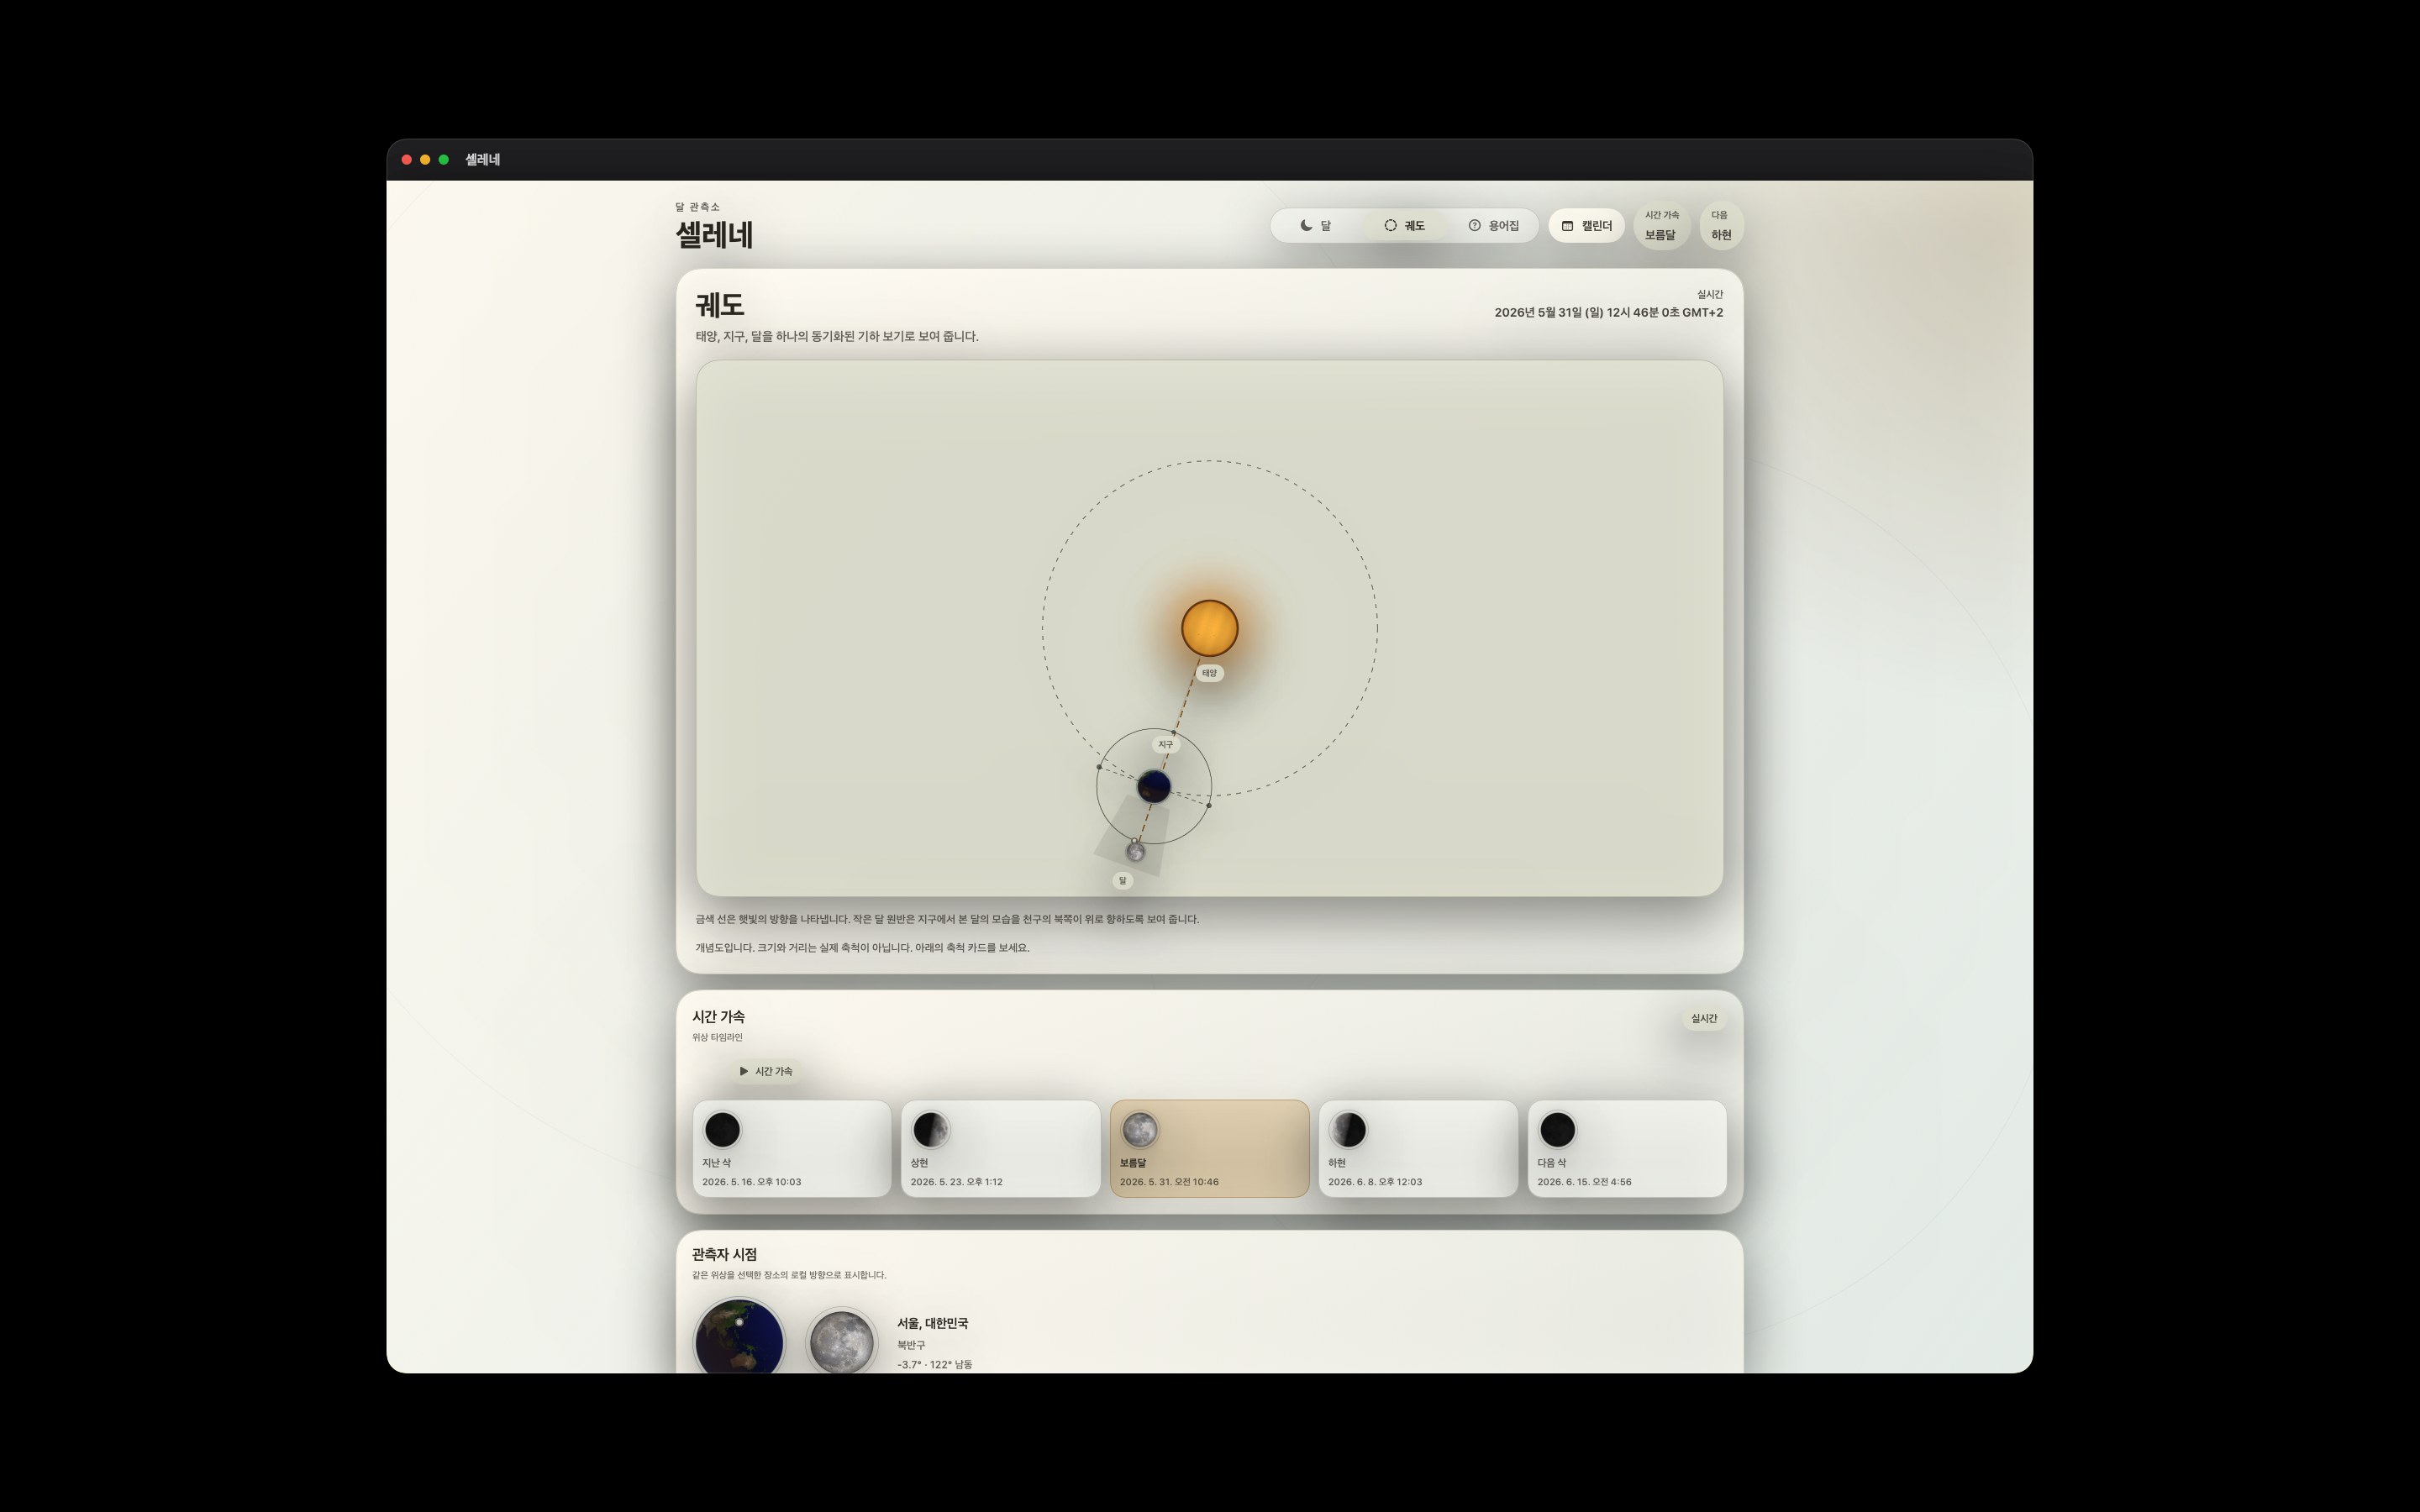2420x1512 pixels.
Task: Click new moon icon on 지난 삭 card
Action: coord(722,1130)
